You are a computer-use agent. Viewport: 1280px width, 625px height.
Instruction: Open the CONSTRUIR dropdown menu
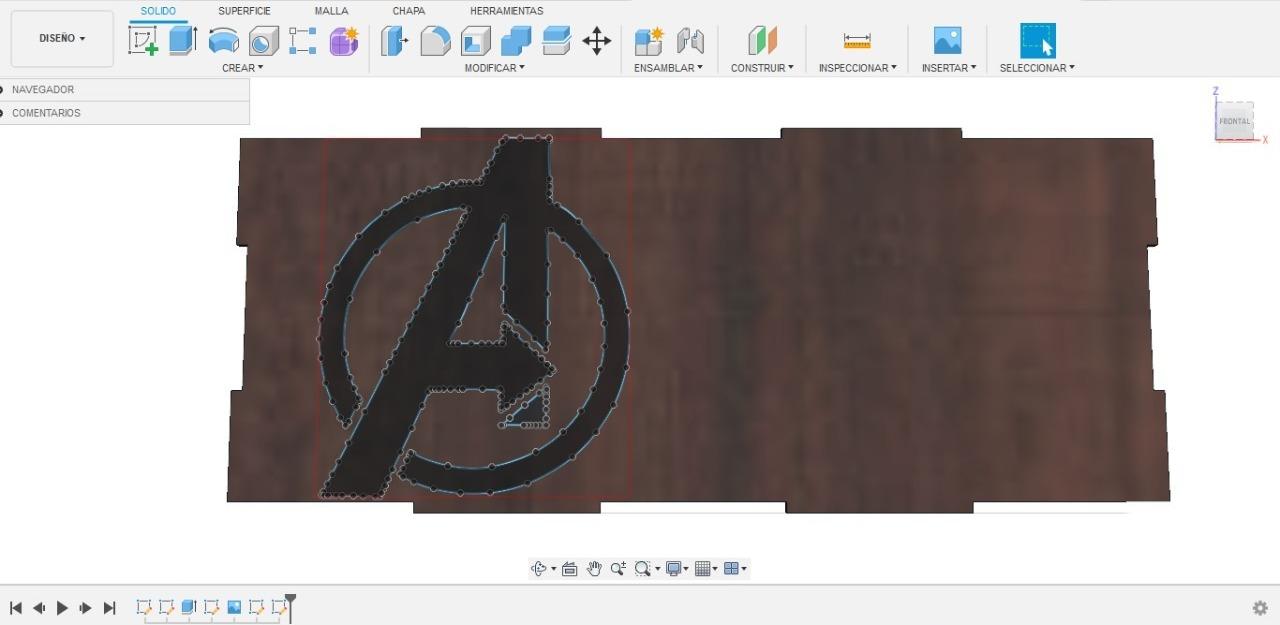762,68
